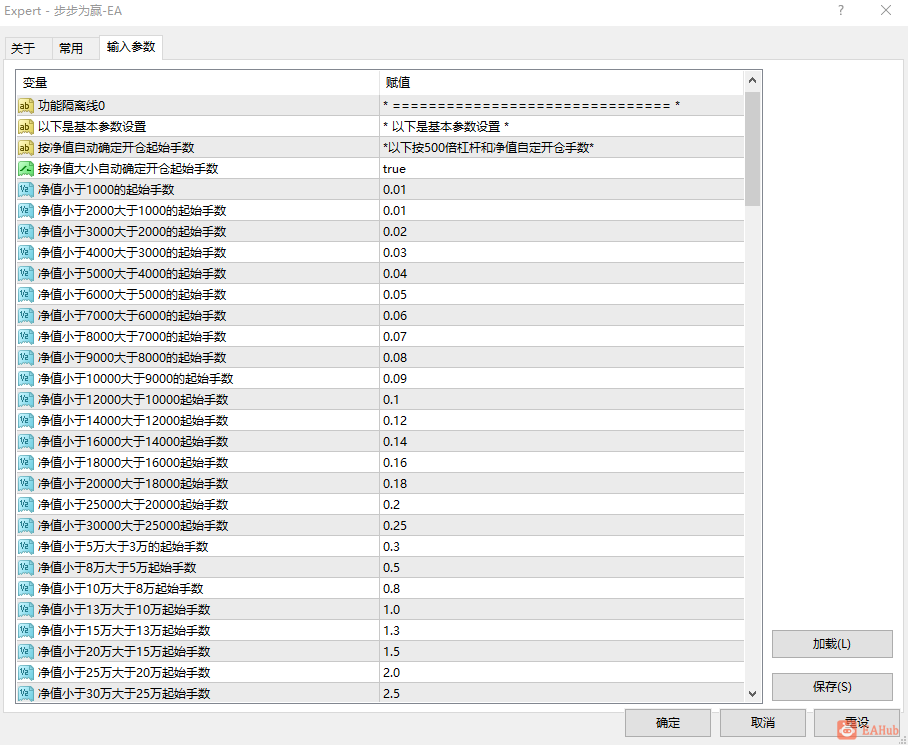908x745 pixels.
Task: Click the icon beside 净值小于5000大于4000的起始手数
Action: (x=26, y=273)
